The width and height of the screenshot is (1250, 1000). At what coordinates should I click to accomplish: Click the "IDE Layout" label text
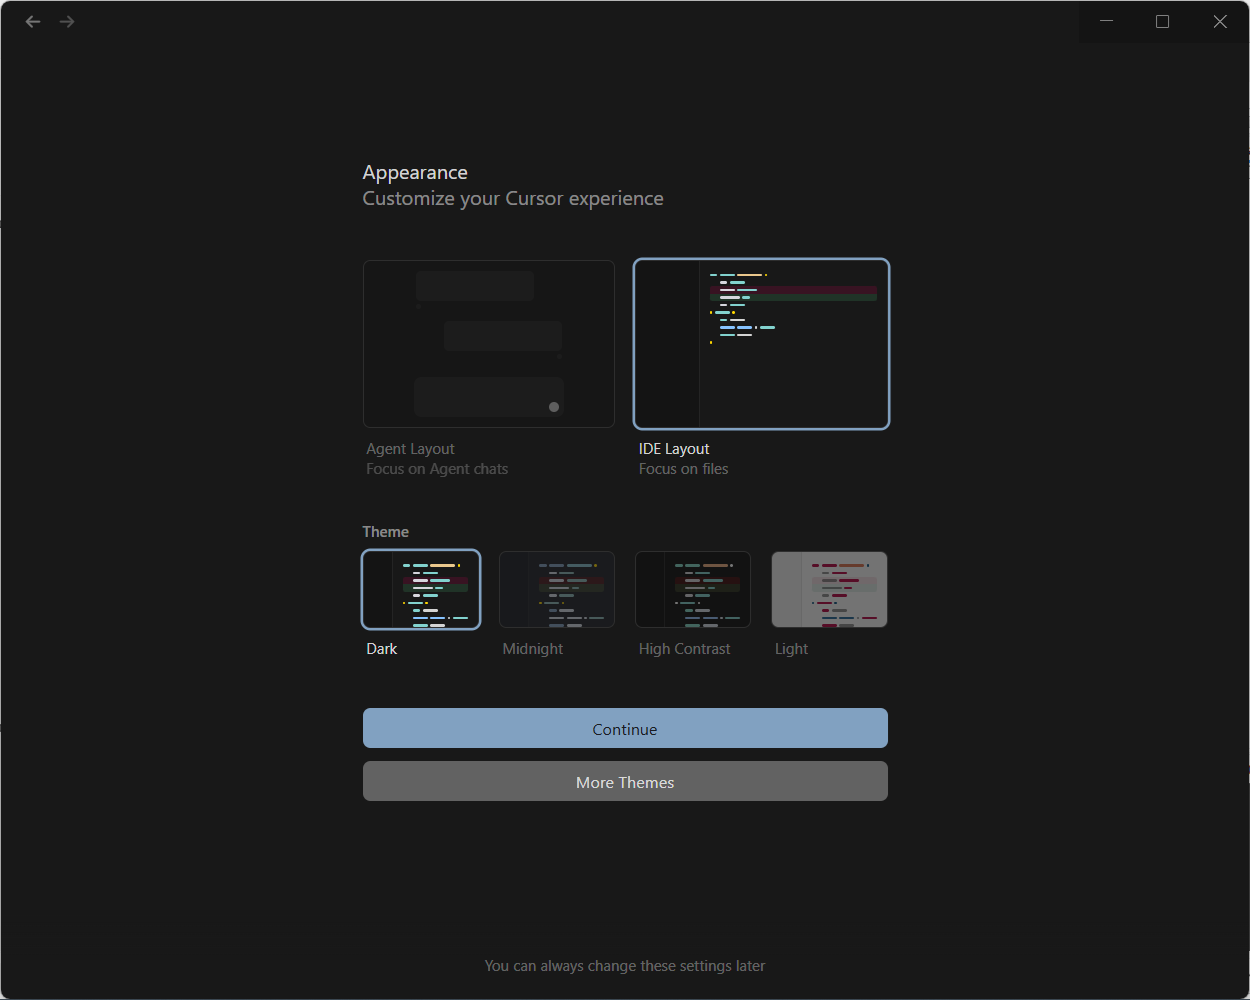pyautogui.click(x=674, y=449)
